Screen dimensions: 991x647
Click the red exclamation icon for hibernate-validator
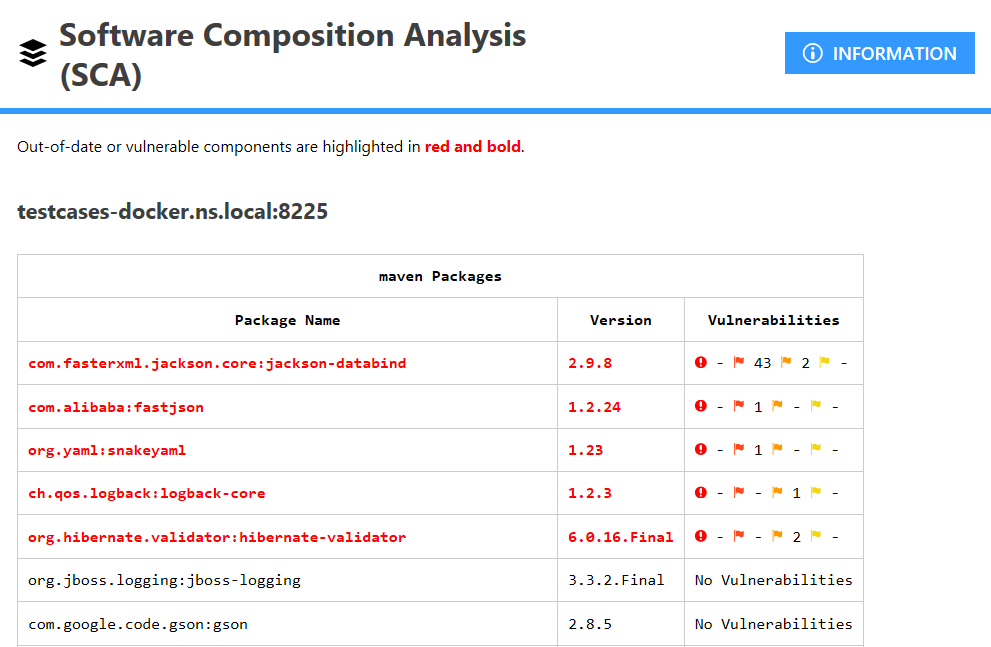click(x=699, y=536)
